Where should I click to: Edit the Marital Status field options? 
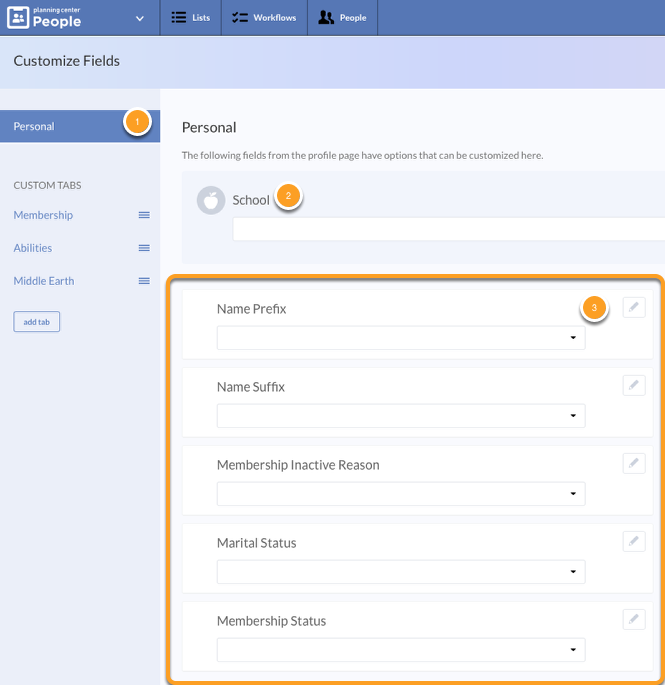pyautogui.click(x=634, y=541)
